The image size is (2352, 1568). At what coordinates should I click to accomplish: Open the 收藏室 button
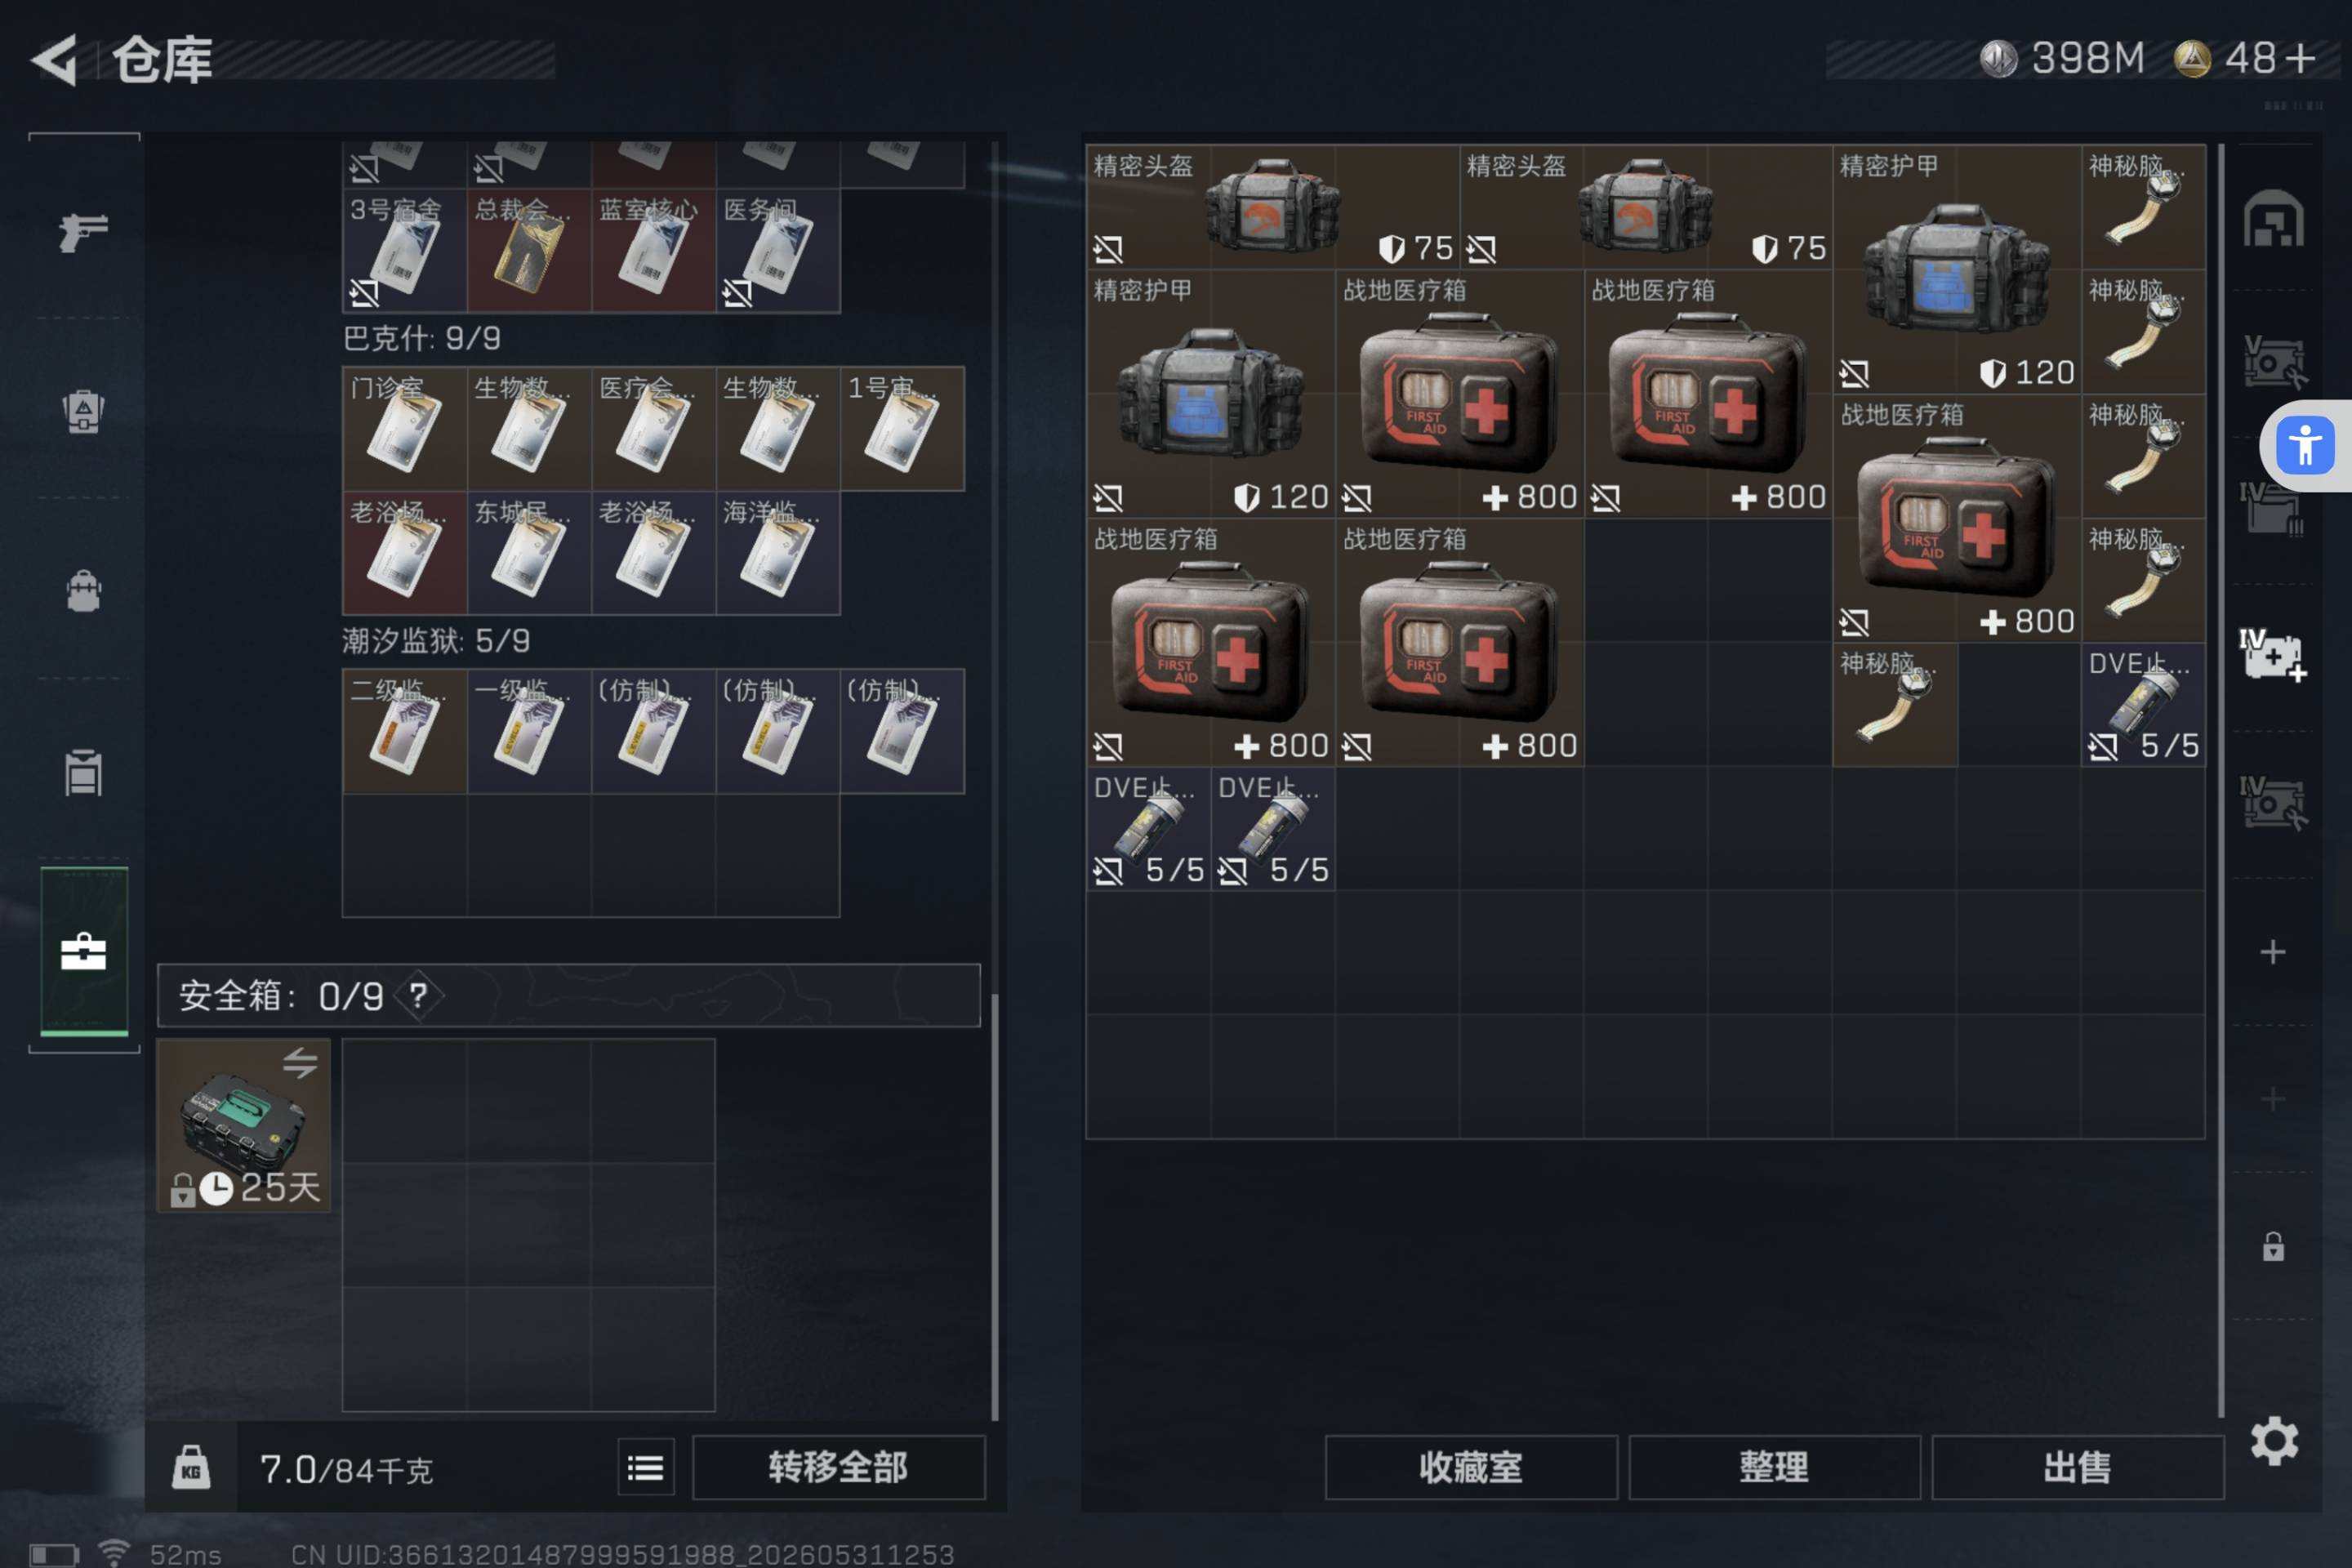click(1471, 1467)
